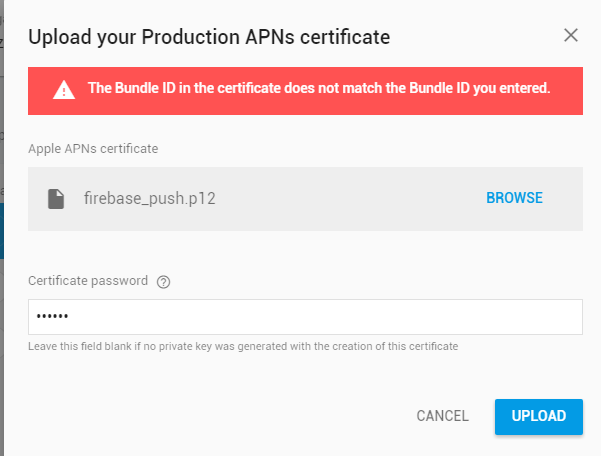Click the 'Certificate password' label text

88,281
